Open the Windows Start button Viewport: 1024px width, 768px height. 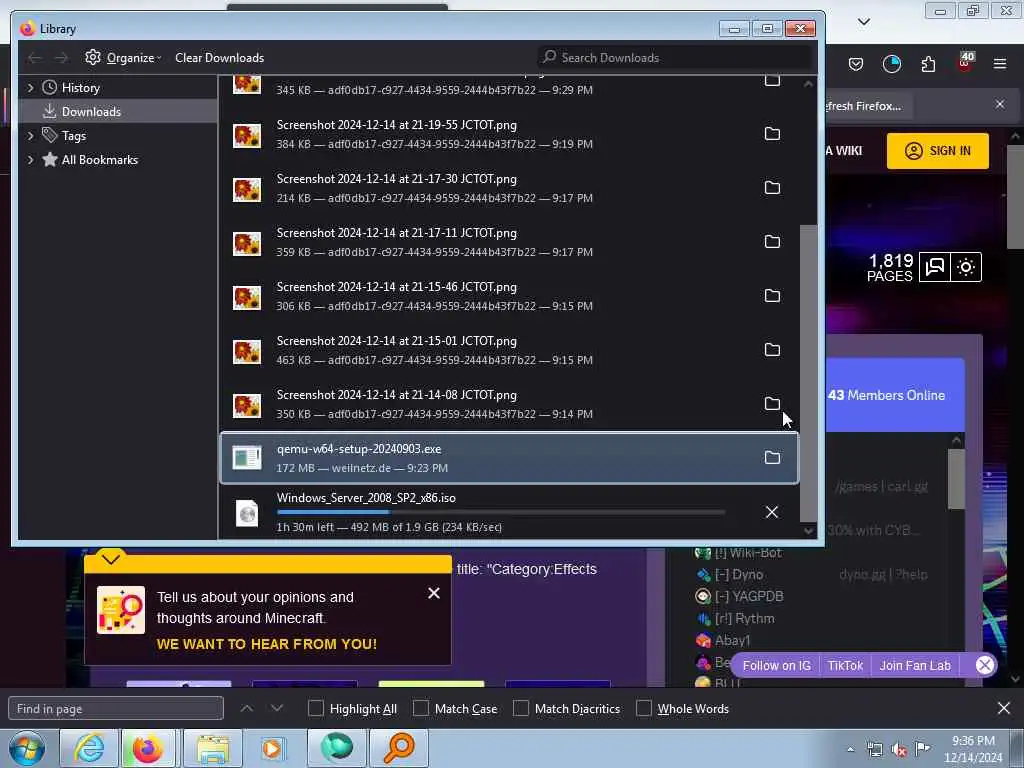click(27, 748)
